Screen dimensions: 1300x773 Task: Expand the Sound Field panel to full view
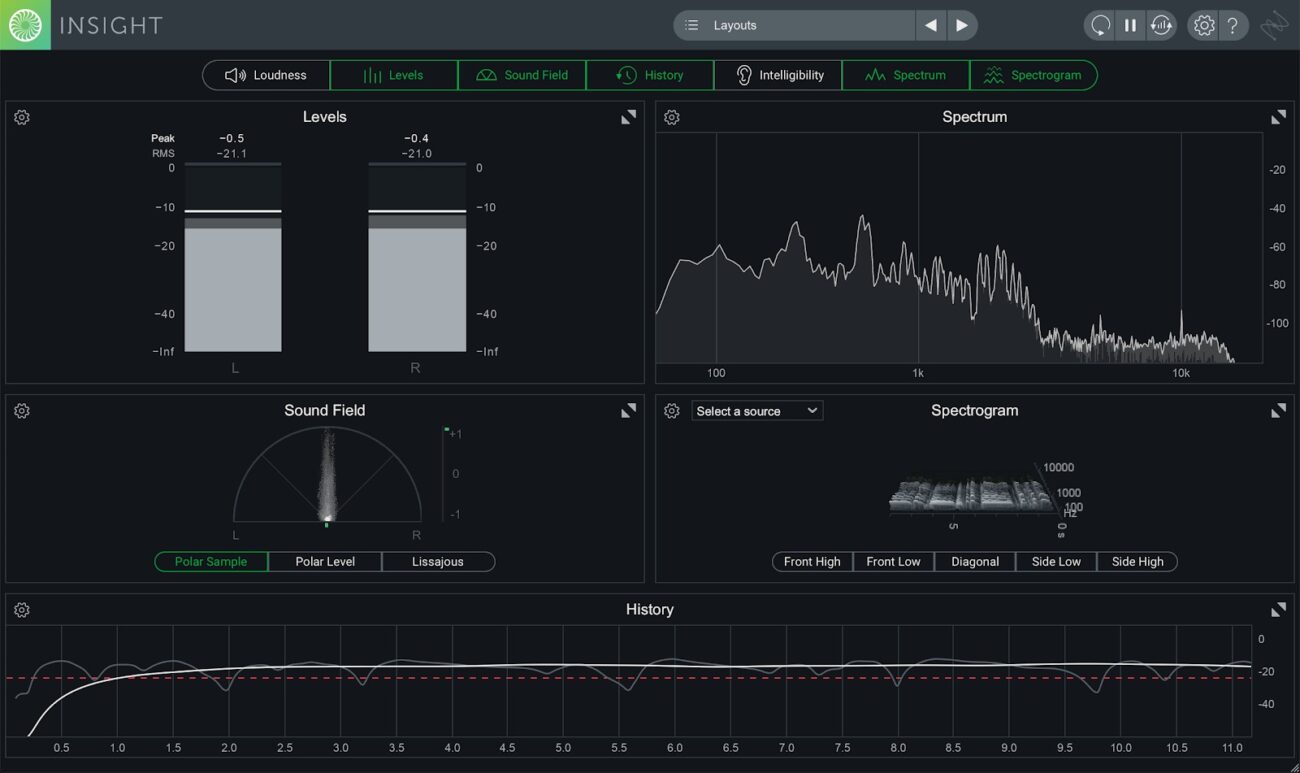(x=628, y=411)
